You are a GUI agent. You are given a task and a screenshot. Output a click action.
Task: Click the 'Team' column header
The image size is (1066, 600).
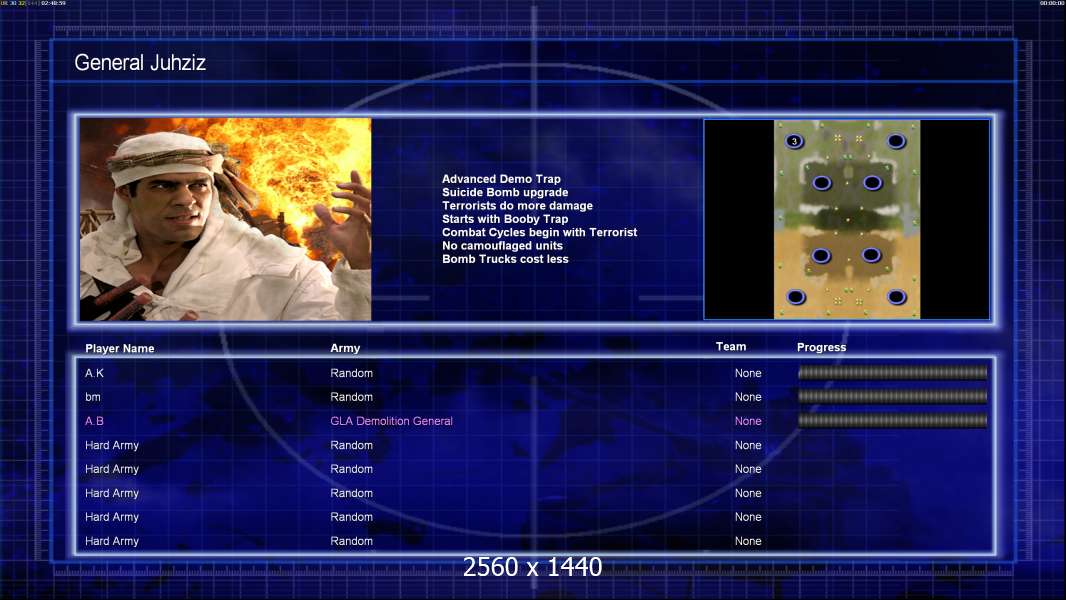click(x=731, y=347)
